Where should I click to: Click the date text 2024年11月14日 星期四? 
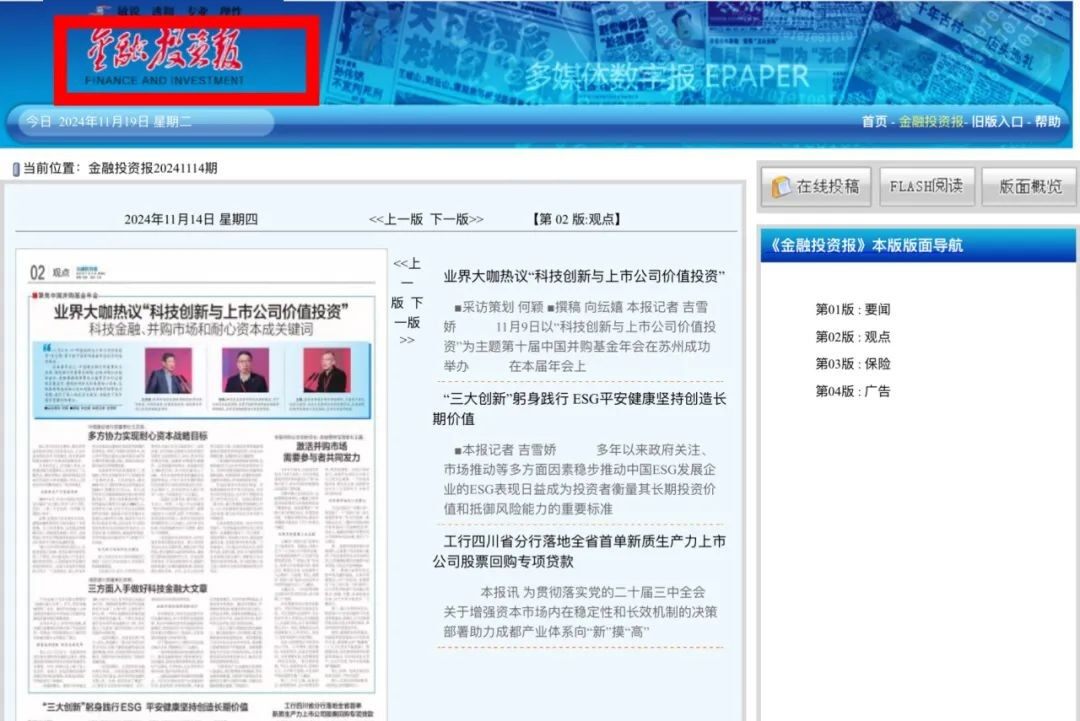click(x=191, y=219)
